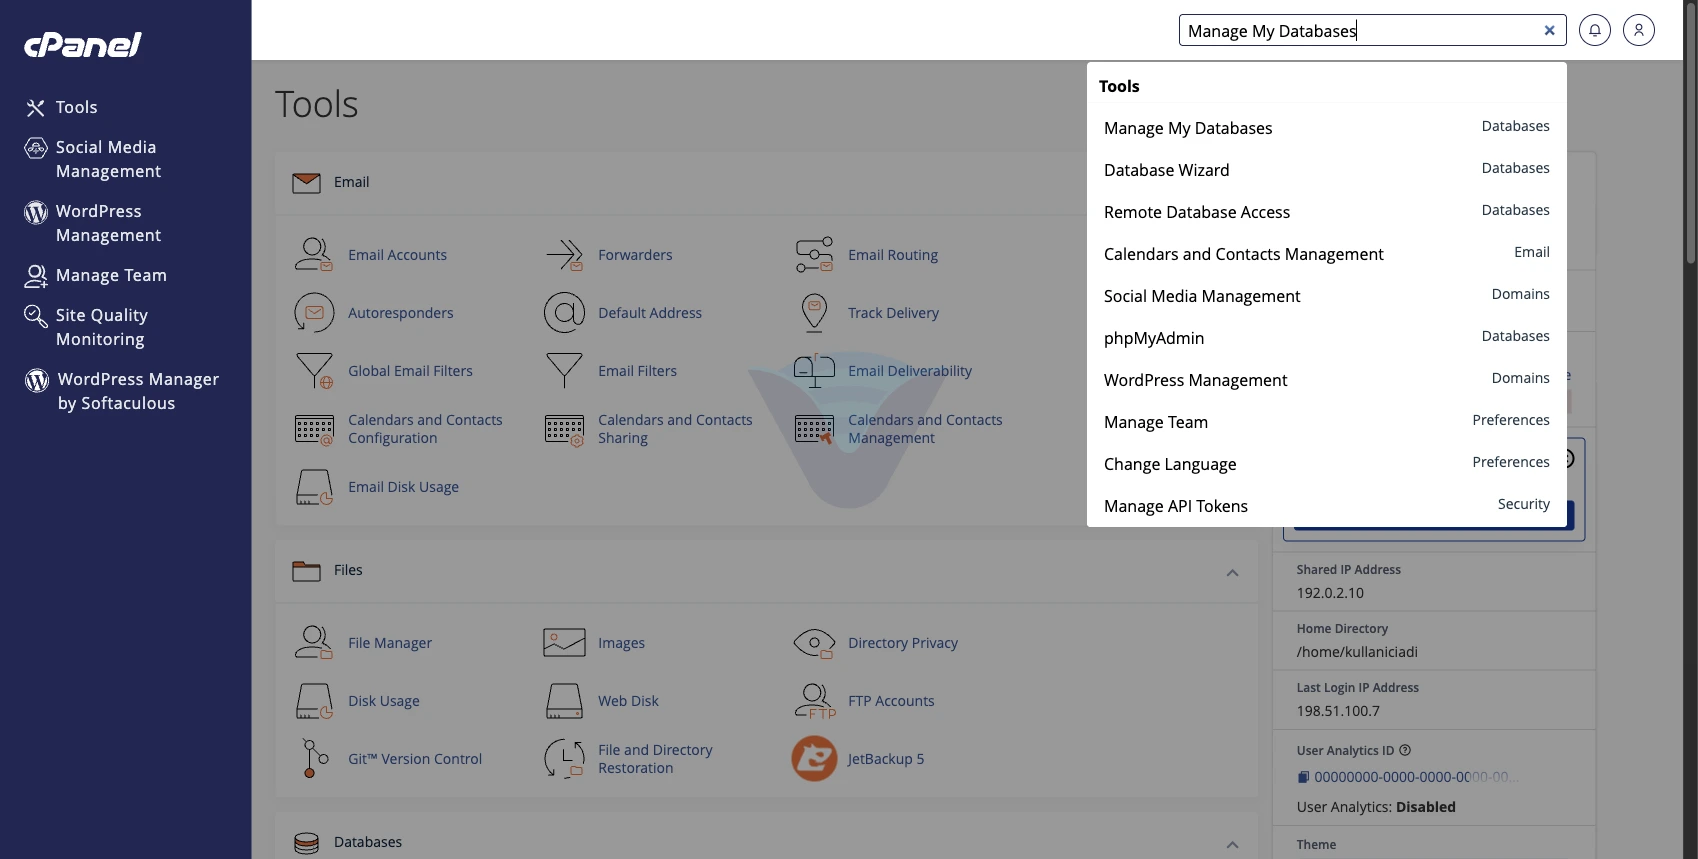1698x859 pixels.
Task: Click the Directory Privacy eye icon
Action: pyautogui.click(x=814, y=643)
